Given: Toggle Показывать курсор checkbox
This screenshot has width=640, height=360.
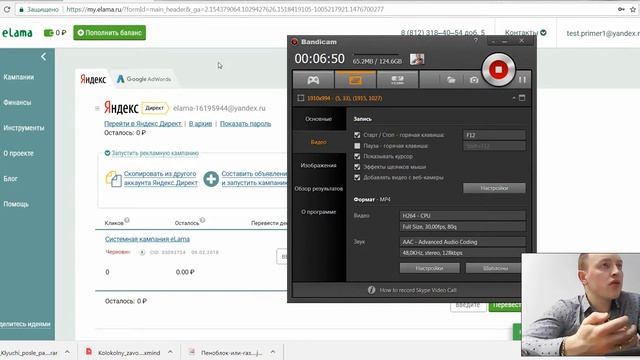Looking at the screenshot, I should pos(357,156).
